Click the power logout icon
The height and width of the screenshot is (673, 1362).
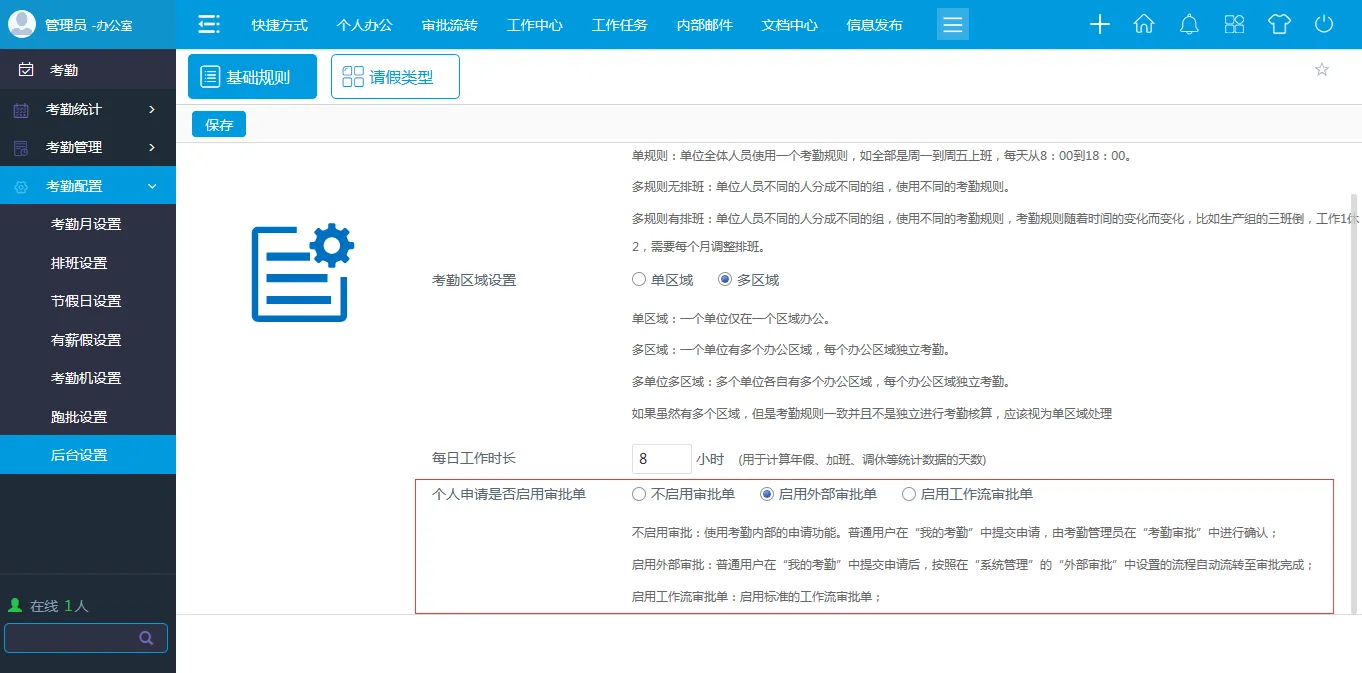click(1324, 25)
